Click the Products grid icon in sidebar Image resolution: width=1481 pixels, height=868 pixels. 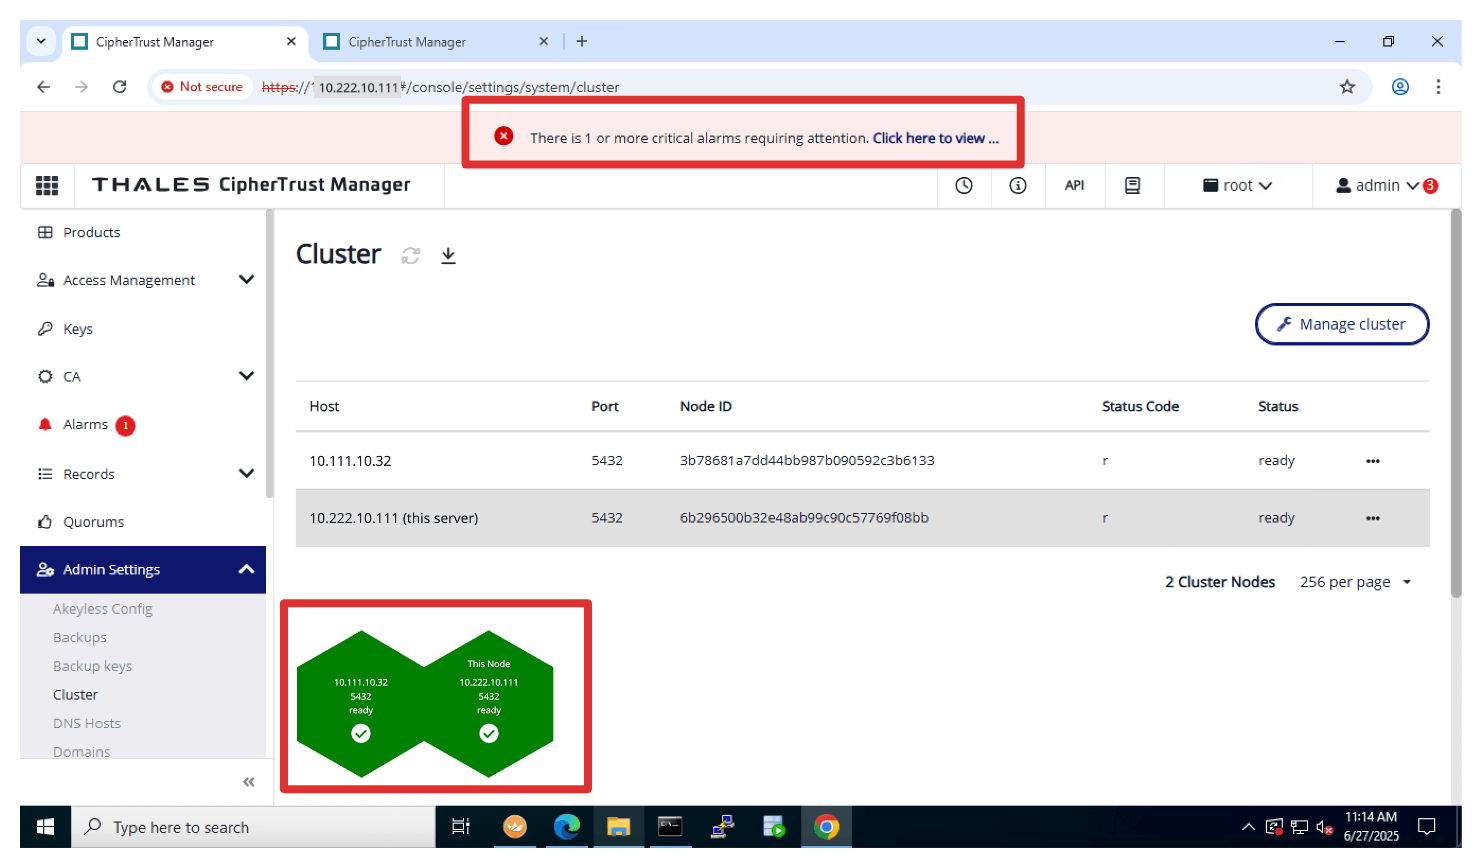click(45, 232)
